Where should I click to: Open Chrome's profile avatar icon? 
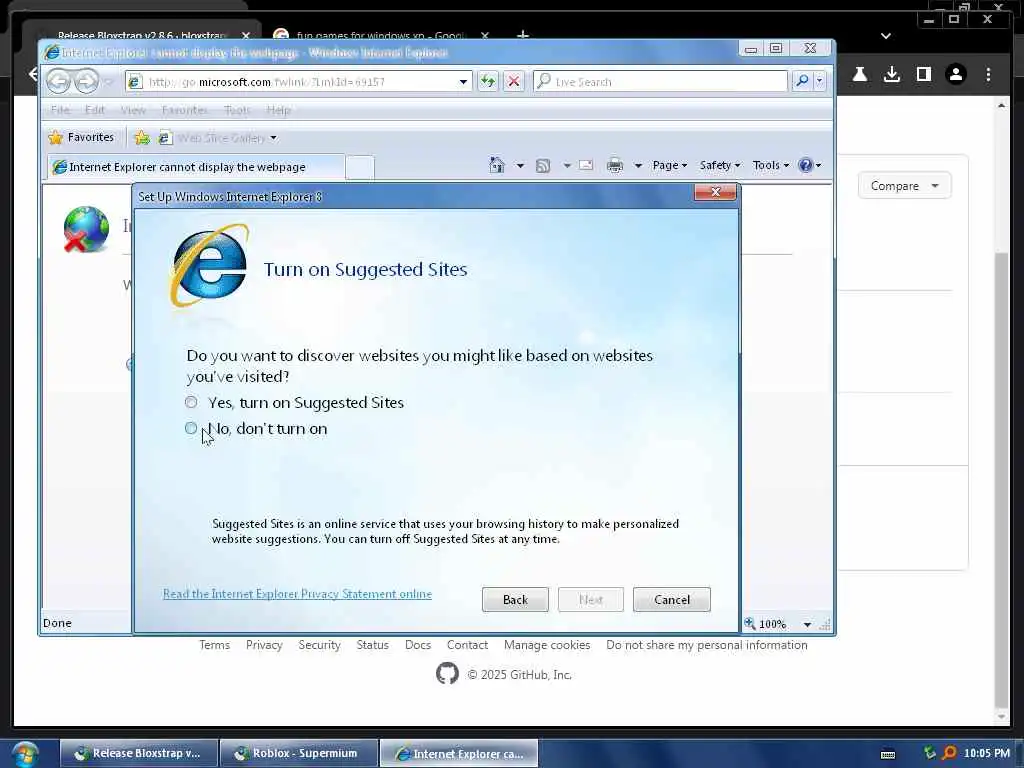point(955,74)
